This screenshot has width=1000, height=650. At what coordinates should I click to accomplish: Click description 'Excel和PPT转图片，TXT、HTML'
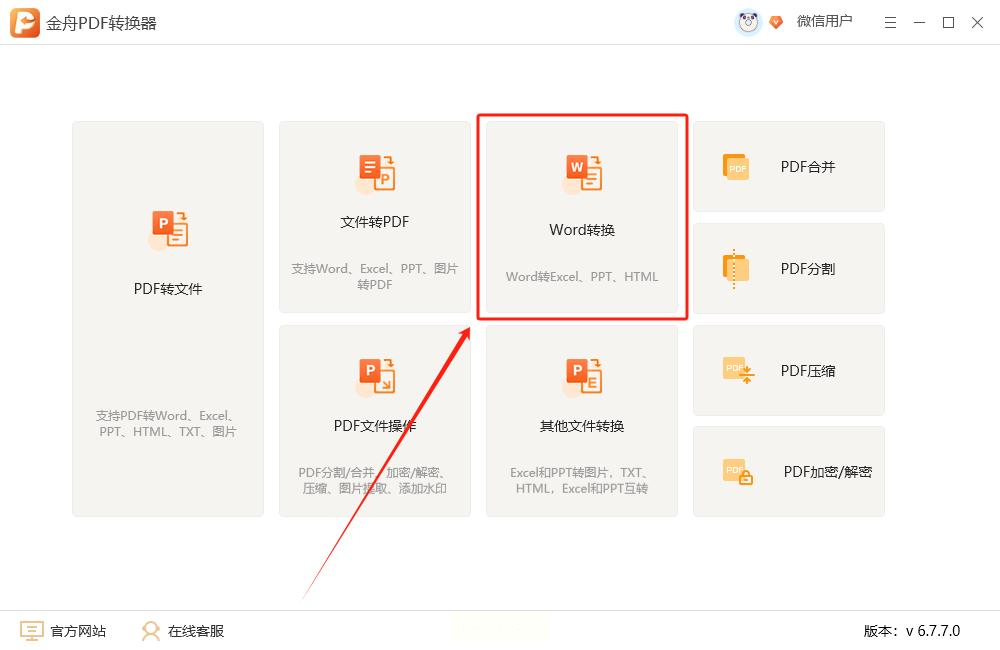[x=582, y=480]
